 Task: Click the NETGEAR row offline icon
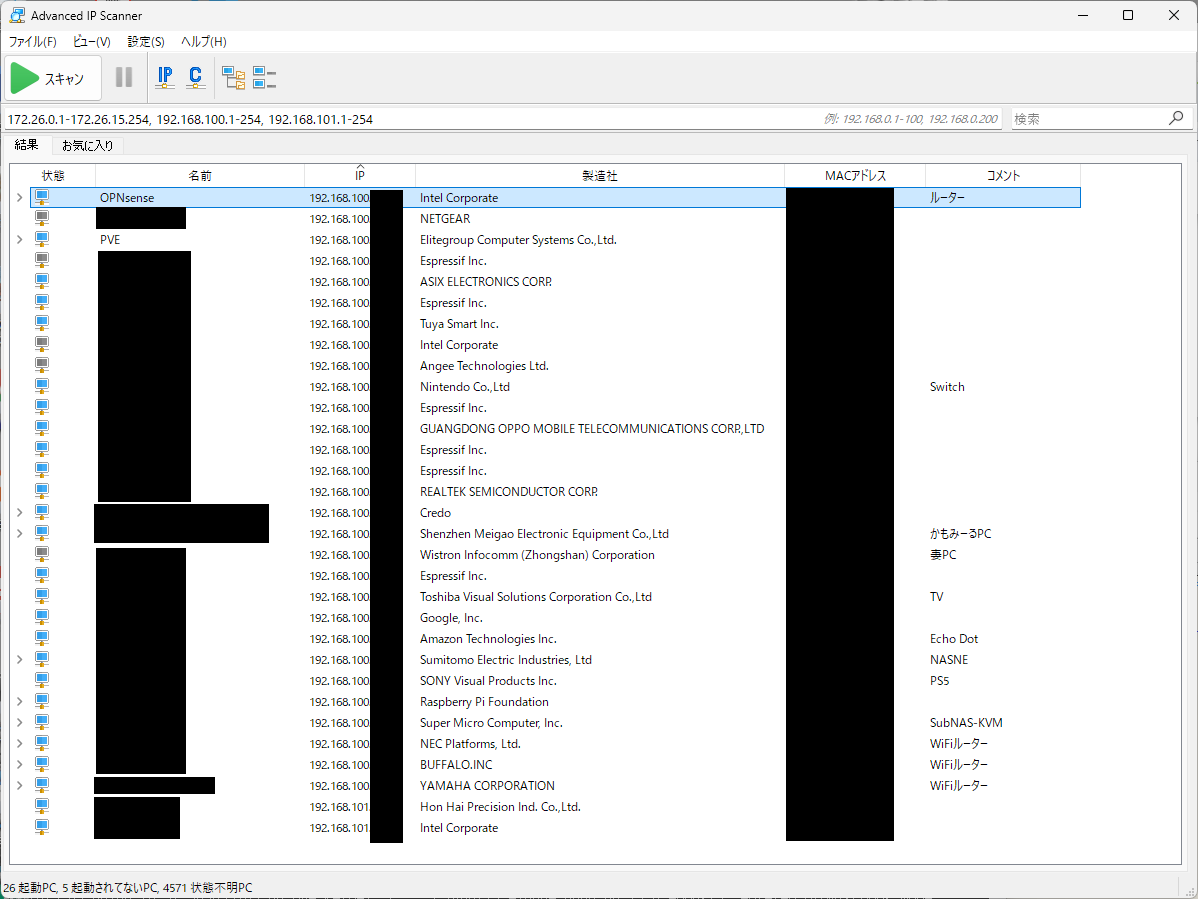click(x=42, y=218)
